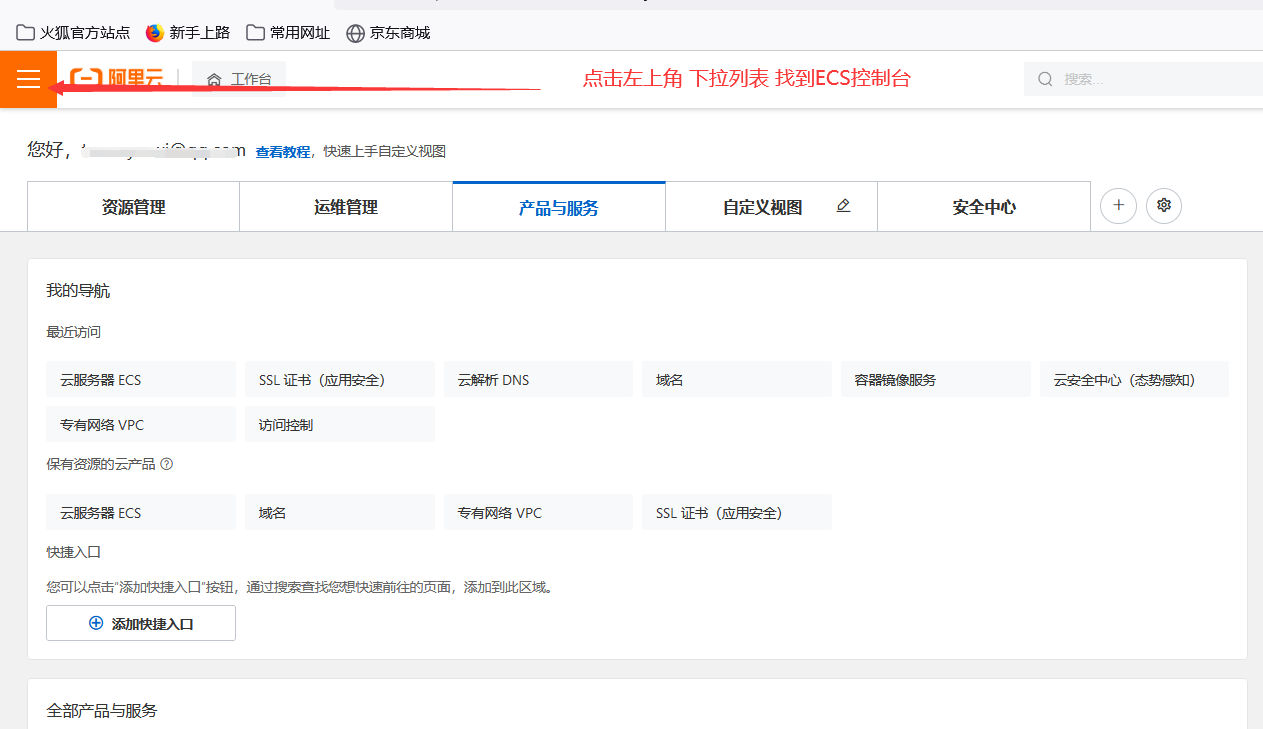Viewport: 1263px width, 729px height.
Task: Open 云服务器 ECS under 最近访问
Action: [x=141, y=380]
